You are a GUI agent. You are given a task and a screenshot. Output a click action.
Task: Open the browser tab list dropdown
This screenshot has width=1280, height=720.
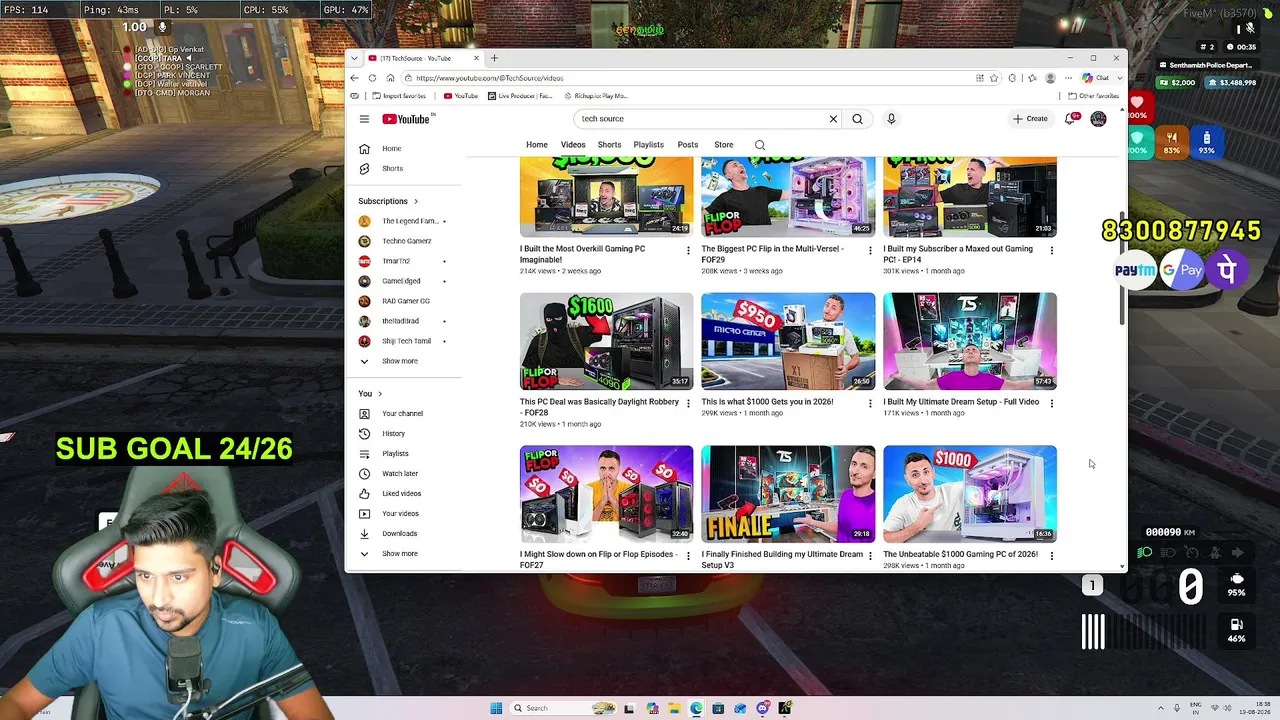354,58
